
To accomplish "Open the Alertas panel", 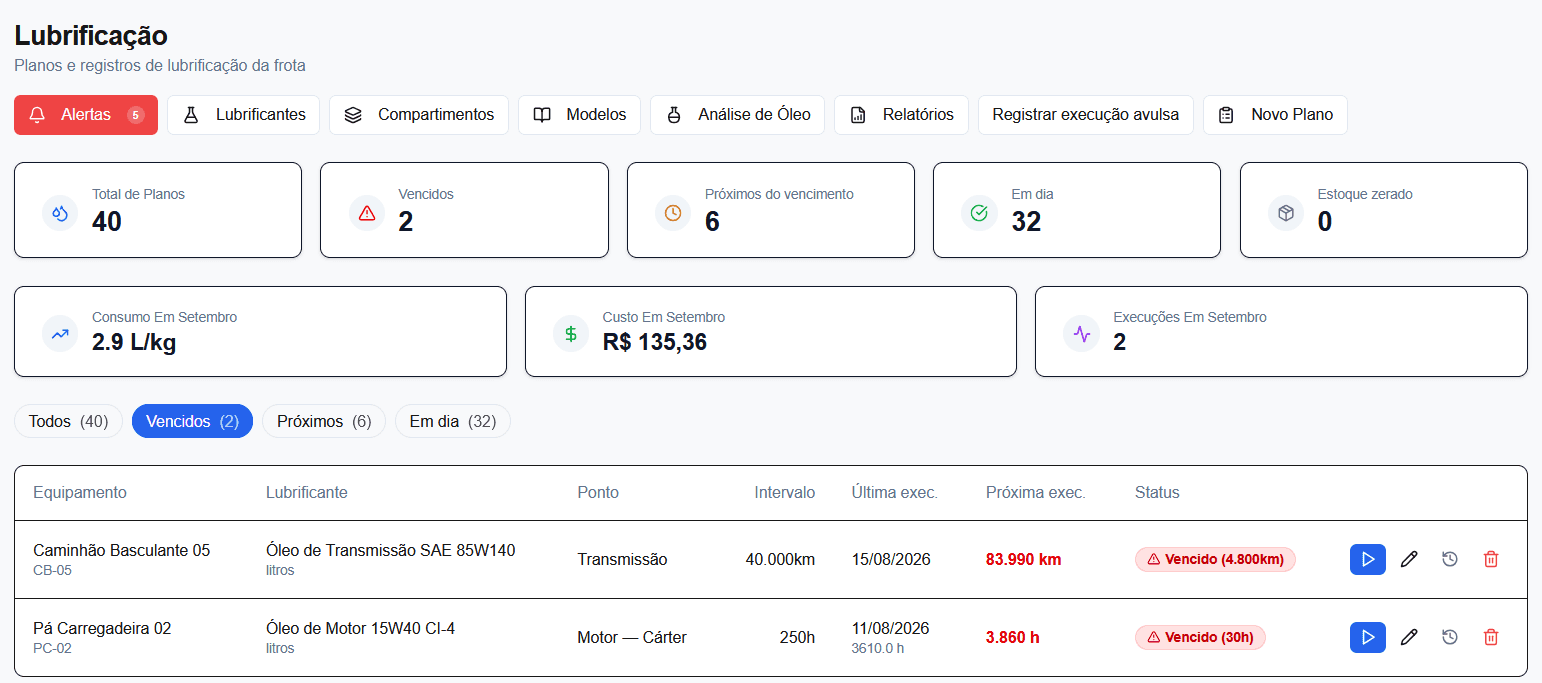I will click(x=86, y=115).
